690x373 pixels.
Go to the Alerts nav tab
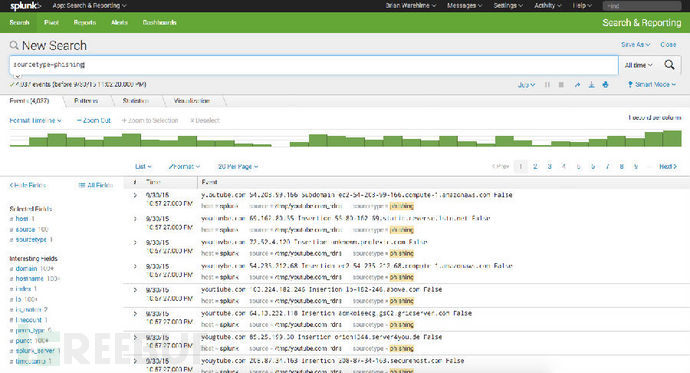[x=119, y=22]
